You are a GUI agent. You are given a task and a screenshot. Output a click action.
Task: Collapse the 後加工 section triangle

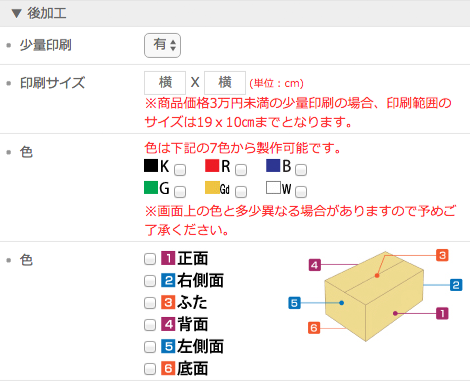(16, 14)
